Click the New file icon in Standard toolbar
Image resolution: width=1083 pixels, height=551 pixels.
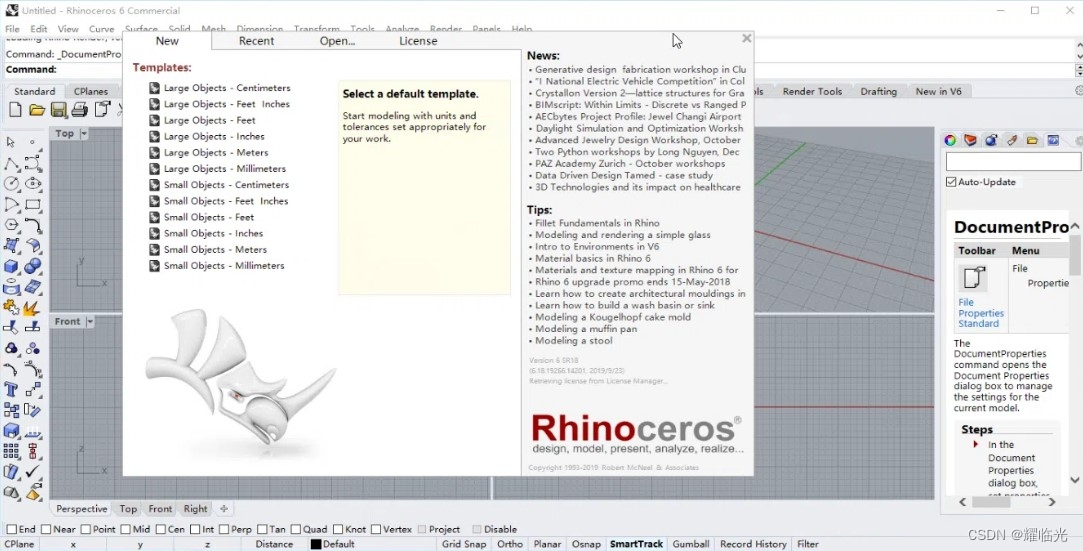pos(15,110)
